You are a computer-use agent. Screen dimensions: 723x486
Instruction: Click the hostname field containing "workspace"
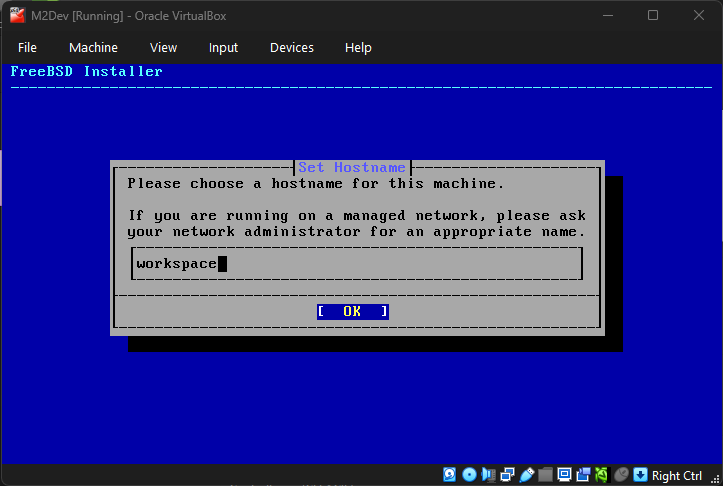(356, 264)
